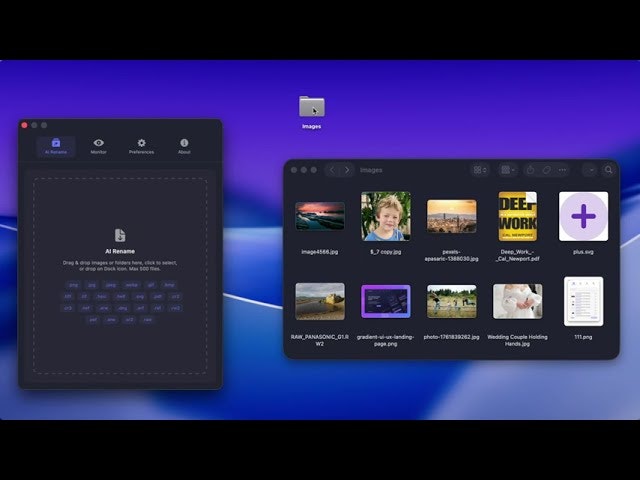Select the pexels-apasaric city photo thumbnail
The width and height of the screenshot is (640, 480).
coord(451,216)
